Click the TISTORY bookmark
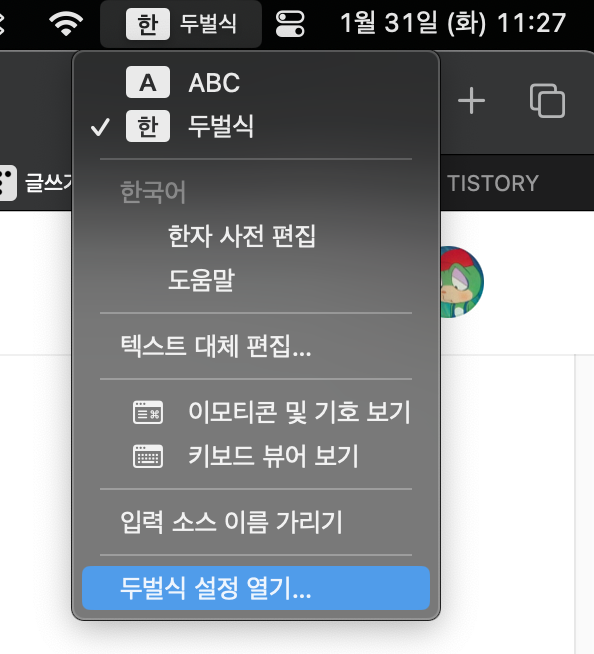The height and width of the screenshot is (654, 594). (493, 183)
